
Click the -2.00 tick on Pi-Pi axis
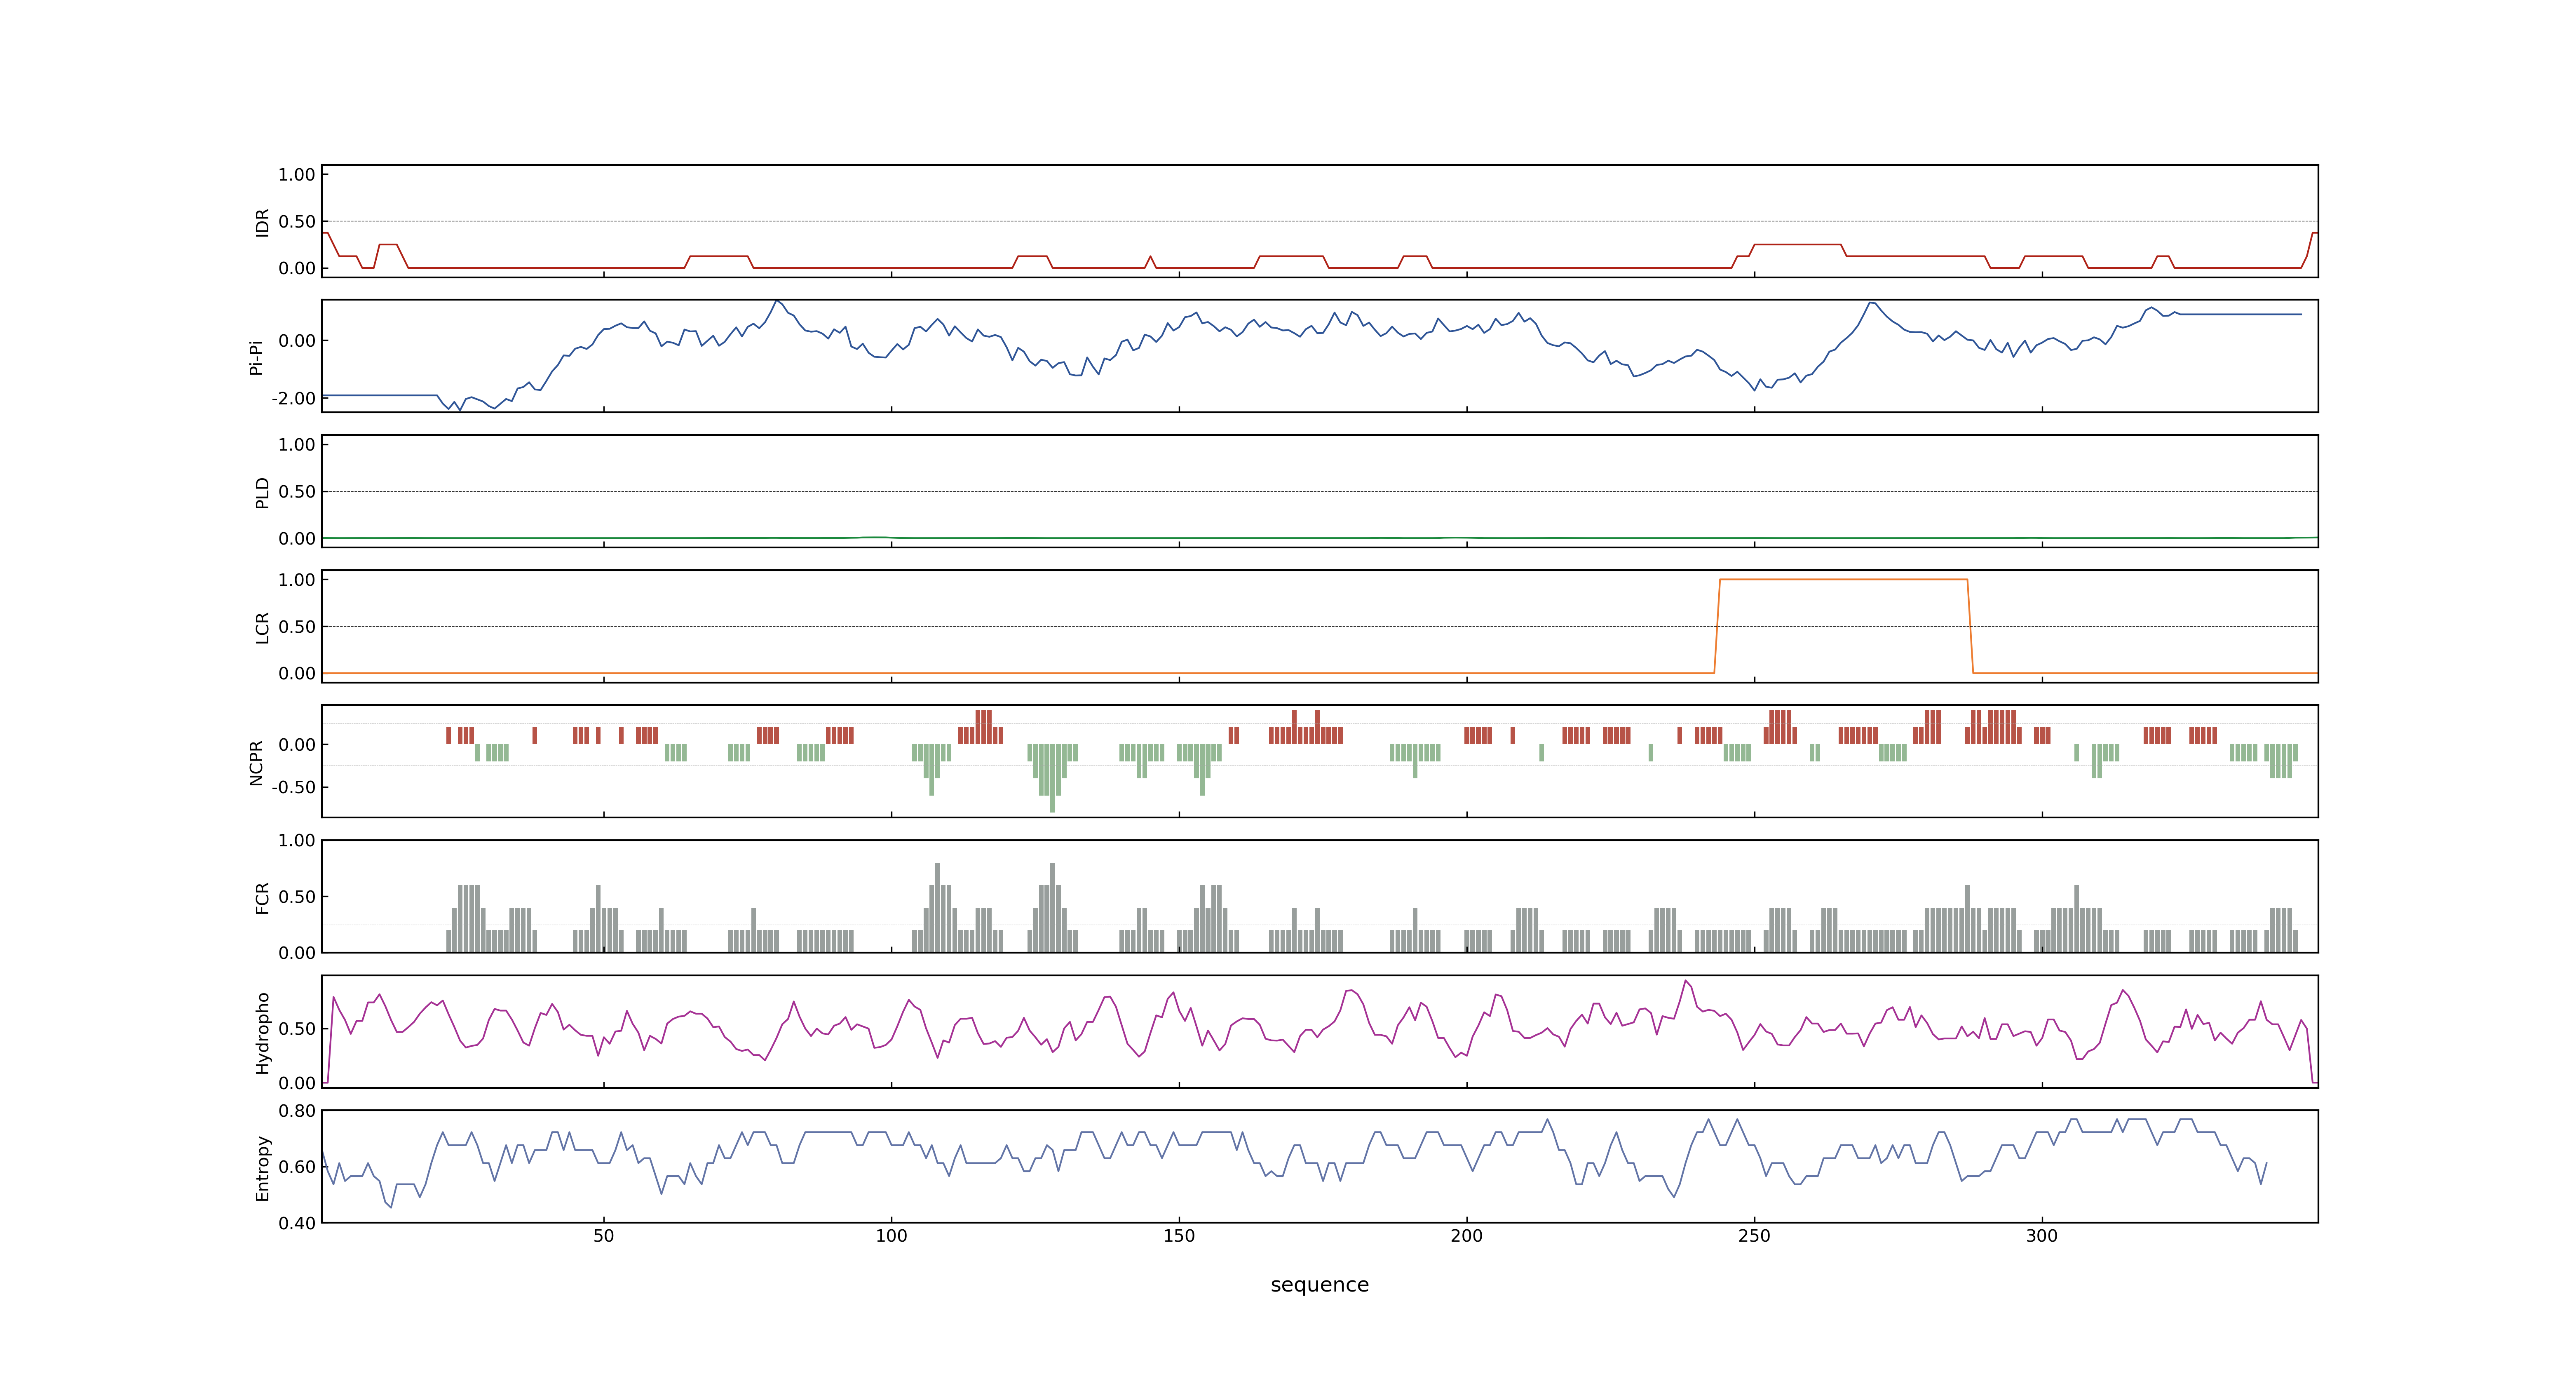pyautogui.click(x=293, y=399)
